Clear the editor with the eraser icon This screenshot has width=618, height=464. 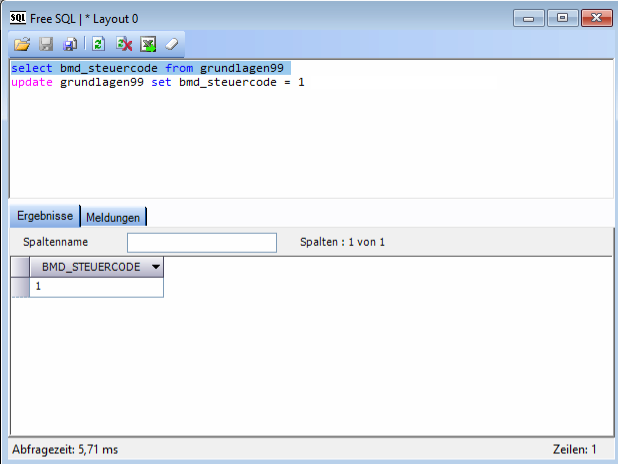172,44
